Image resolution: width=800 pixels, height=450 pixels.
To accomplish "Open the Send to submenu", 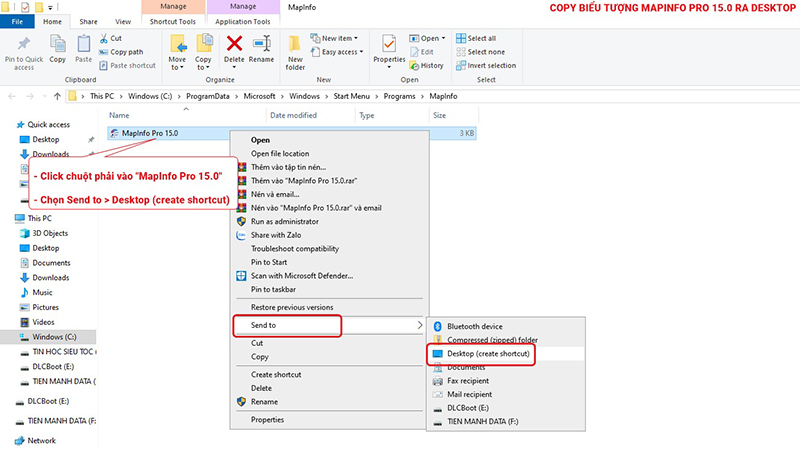I will coord(329,325).
